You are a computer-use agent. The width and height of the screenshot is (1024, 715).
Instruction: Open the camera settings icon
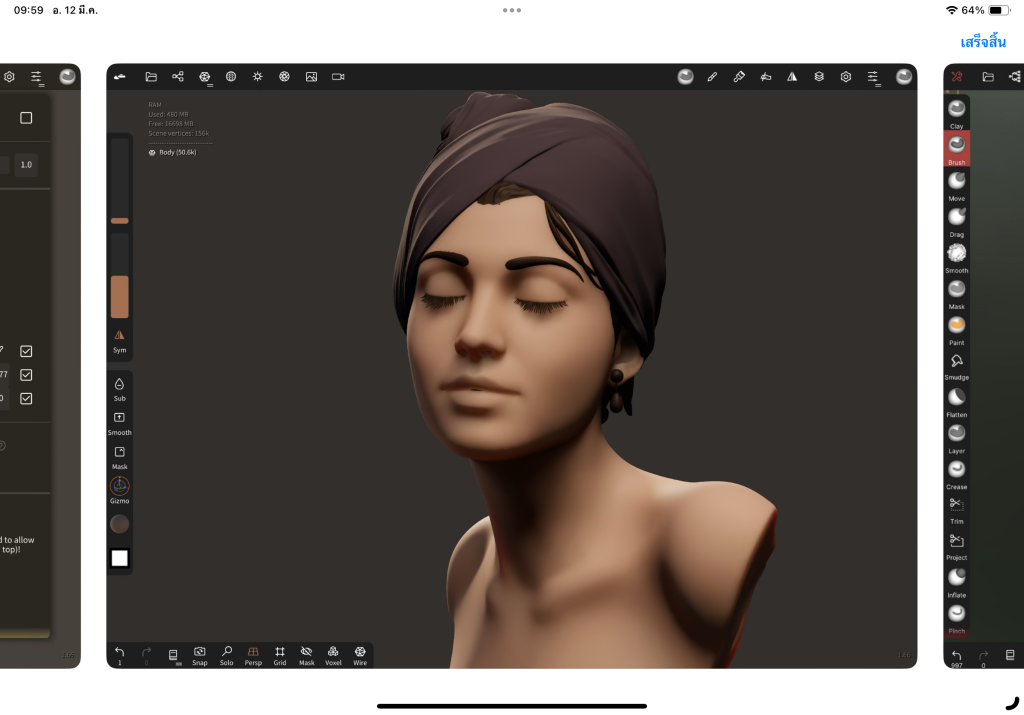click(338, 77)
